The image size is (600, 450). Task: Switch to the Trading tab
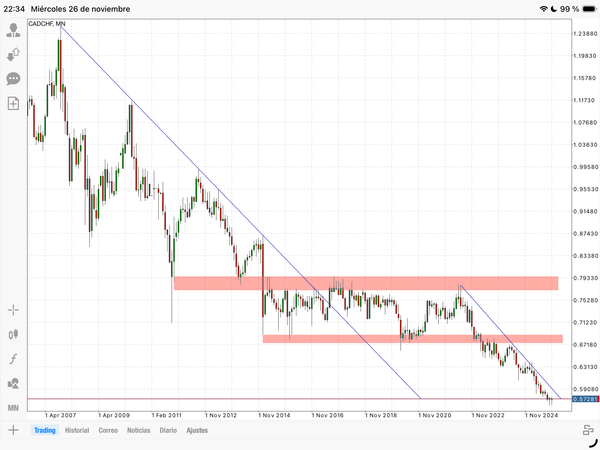45,430
